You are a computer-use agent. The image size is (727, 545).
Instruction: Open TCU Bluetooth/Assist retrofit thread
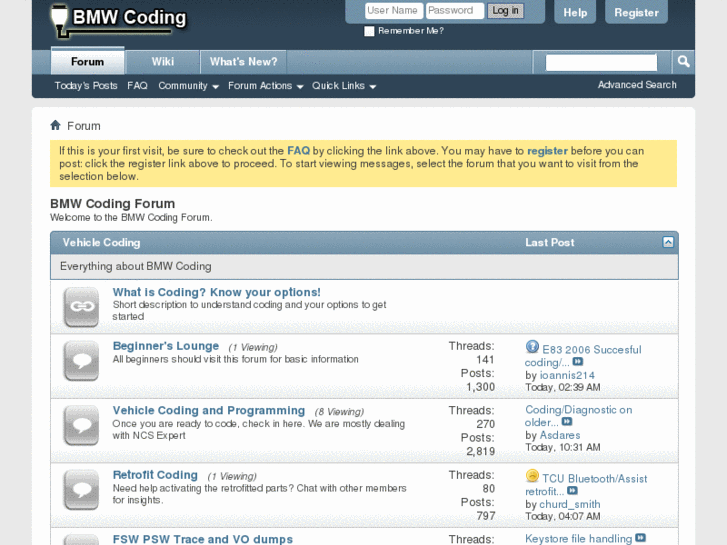click(586, 485)
